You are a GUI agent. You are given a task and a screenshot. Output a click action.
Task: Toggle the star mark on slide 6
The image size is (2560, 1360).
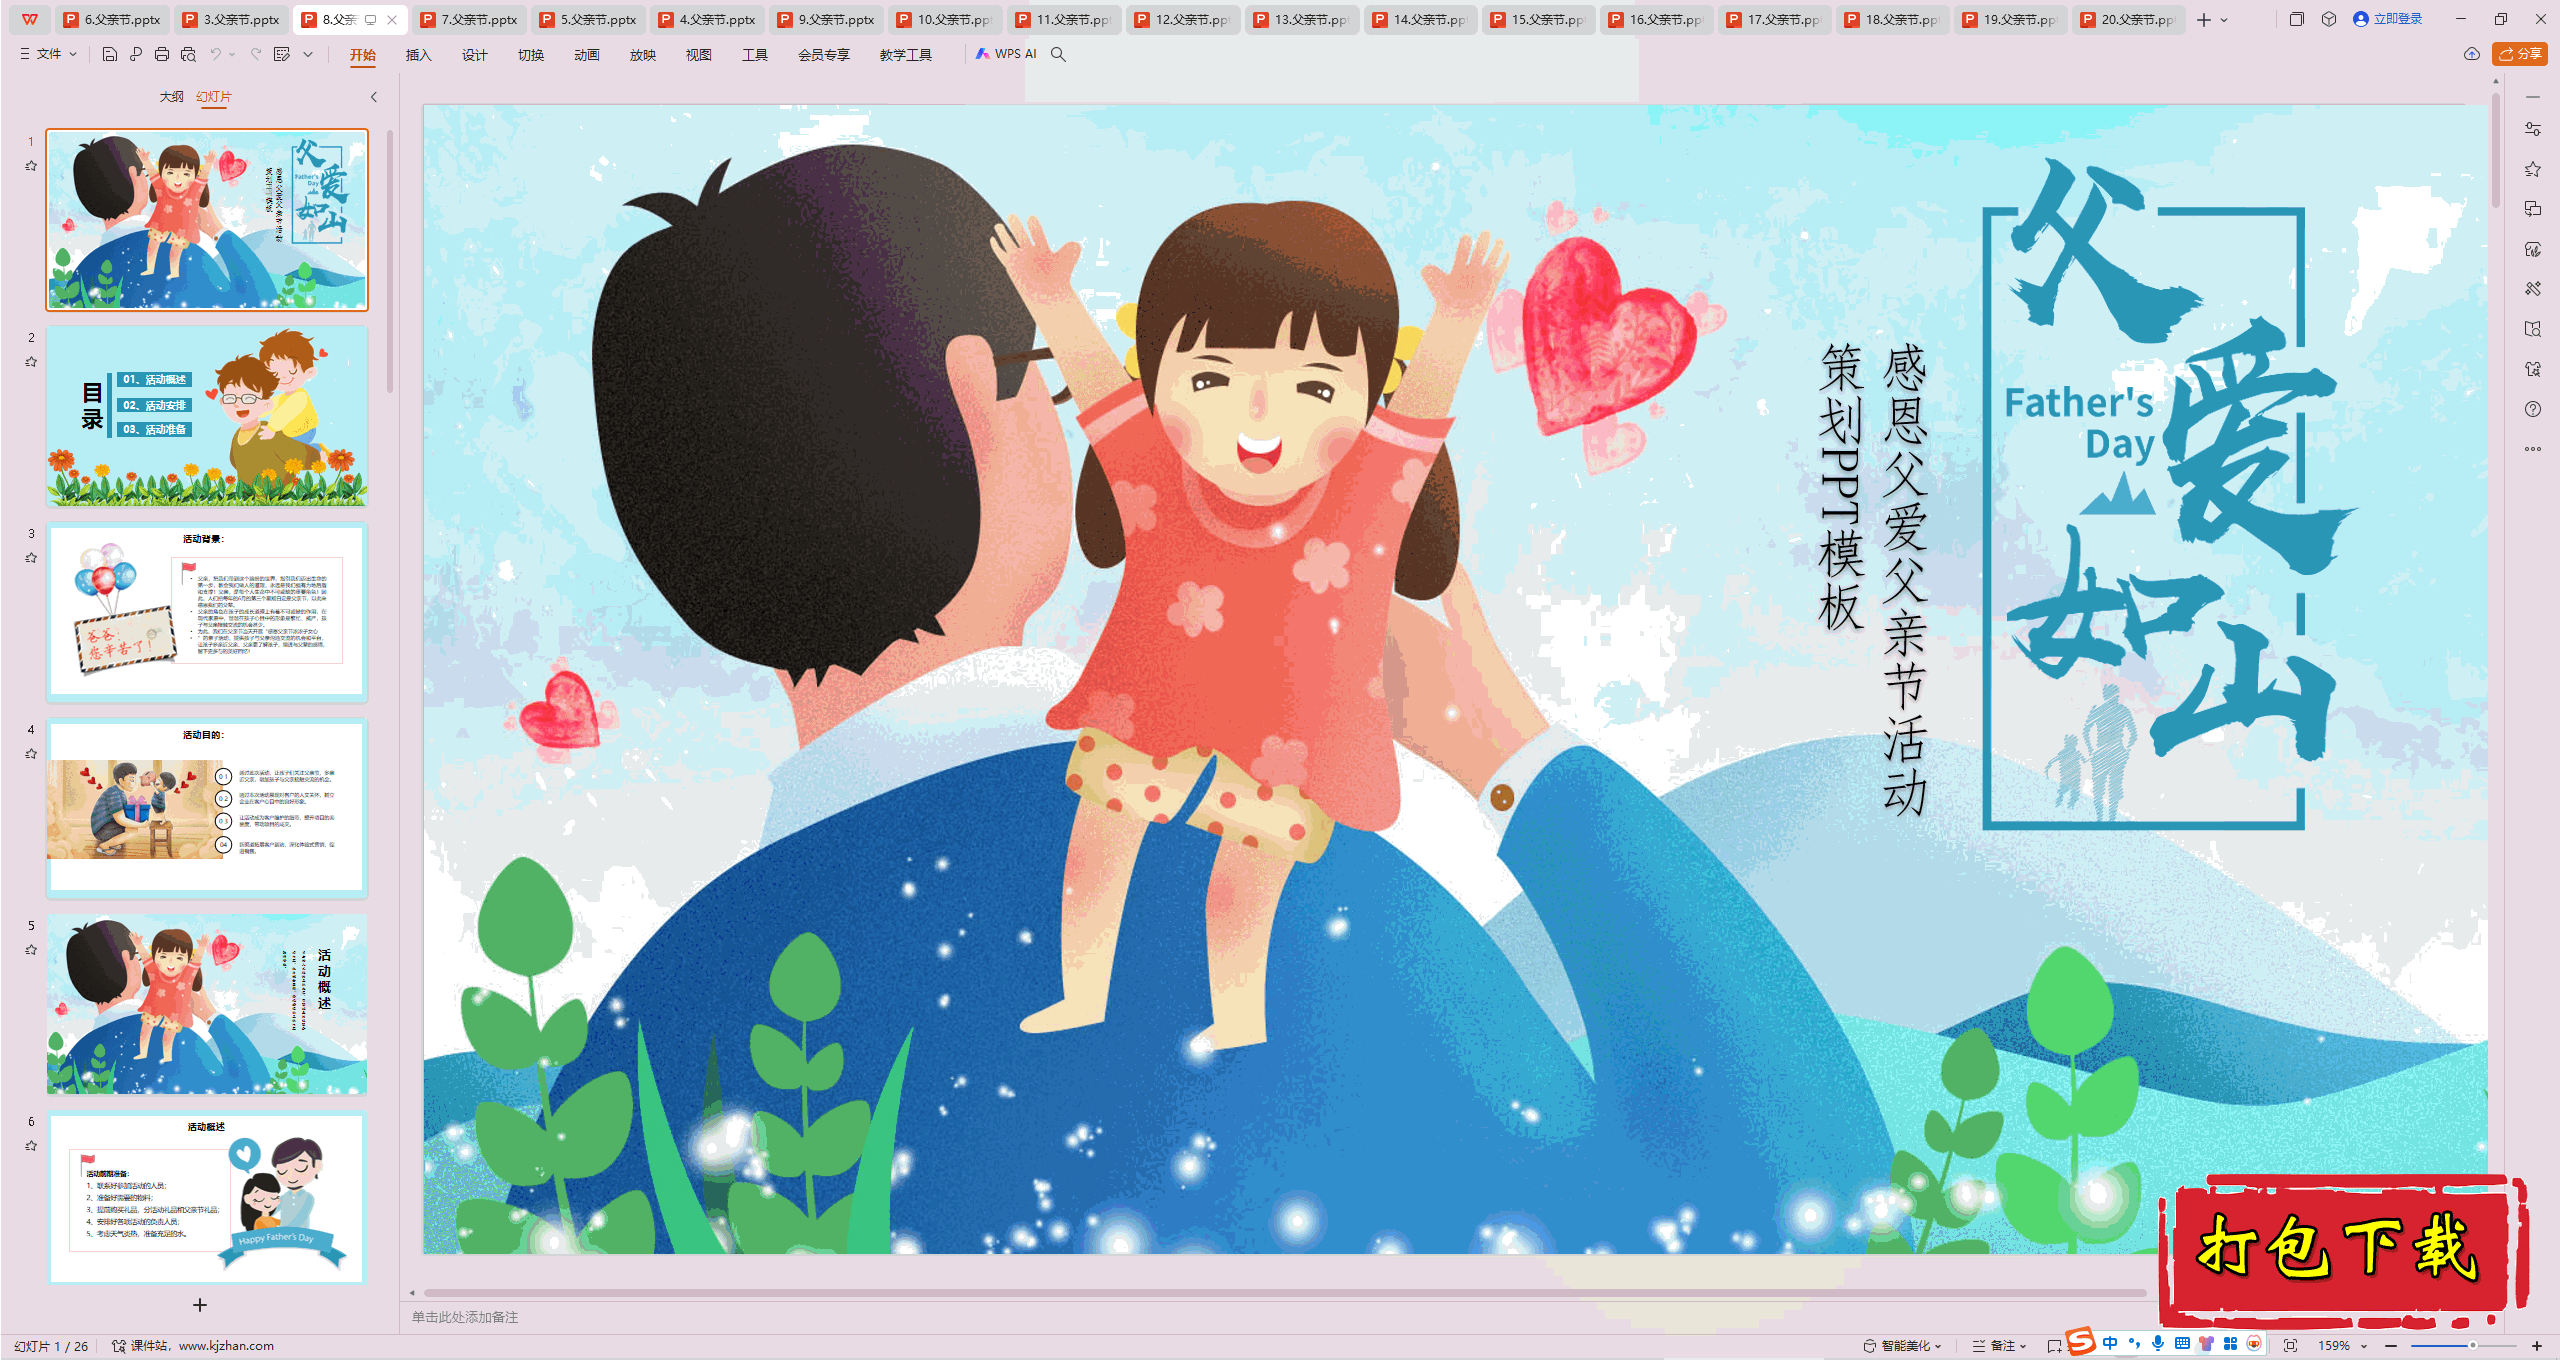click(31, 1146)
